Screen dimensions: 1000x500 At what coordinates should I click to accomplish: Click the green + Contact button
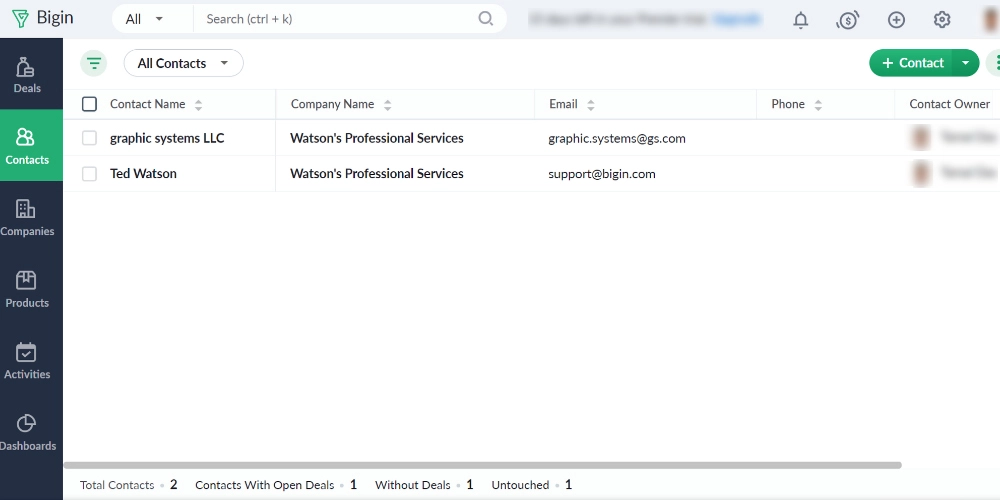(x=911, y=62)
